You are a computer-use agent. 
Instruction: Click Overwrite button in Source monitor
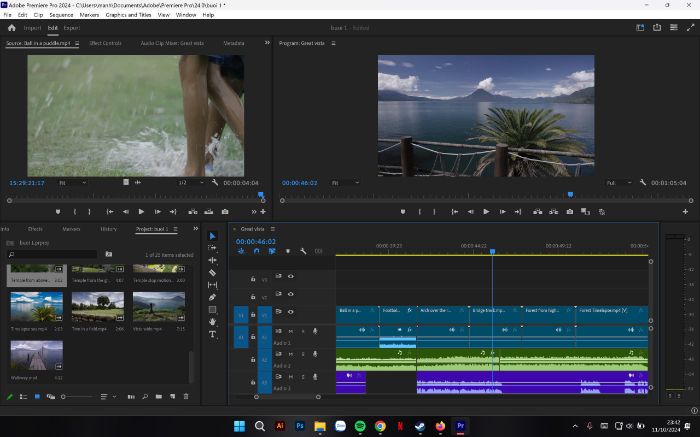(x=208, y=212)
